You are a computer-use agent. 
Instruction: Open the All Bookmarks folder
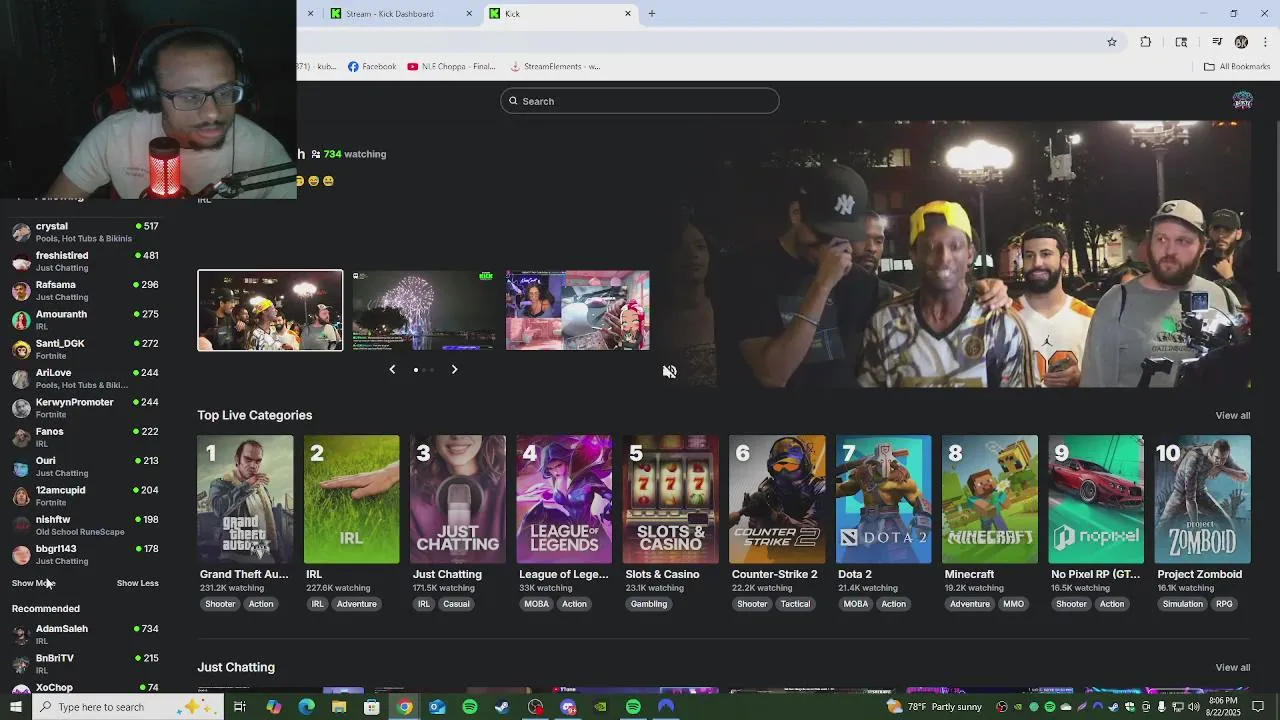[1237, 67]
